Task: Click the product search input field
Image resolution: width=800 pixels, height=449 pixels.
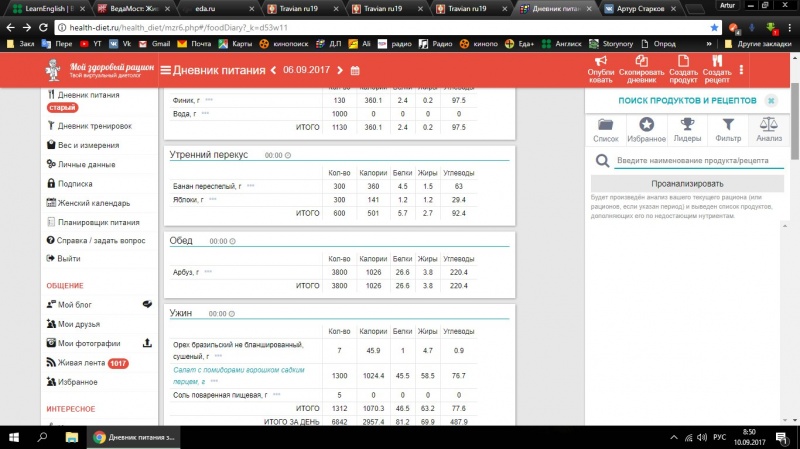Action: pos(690,161)
